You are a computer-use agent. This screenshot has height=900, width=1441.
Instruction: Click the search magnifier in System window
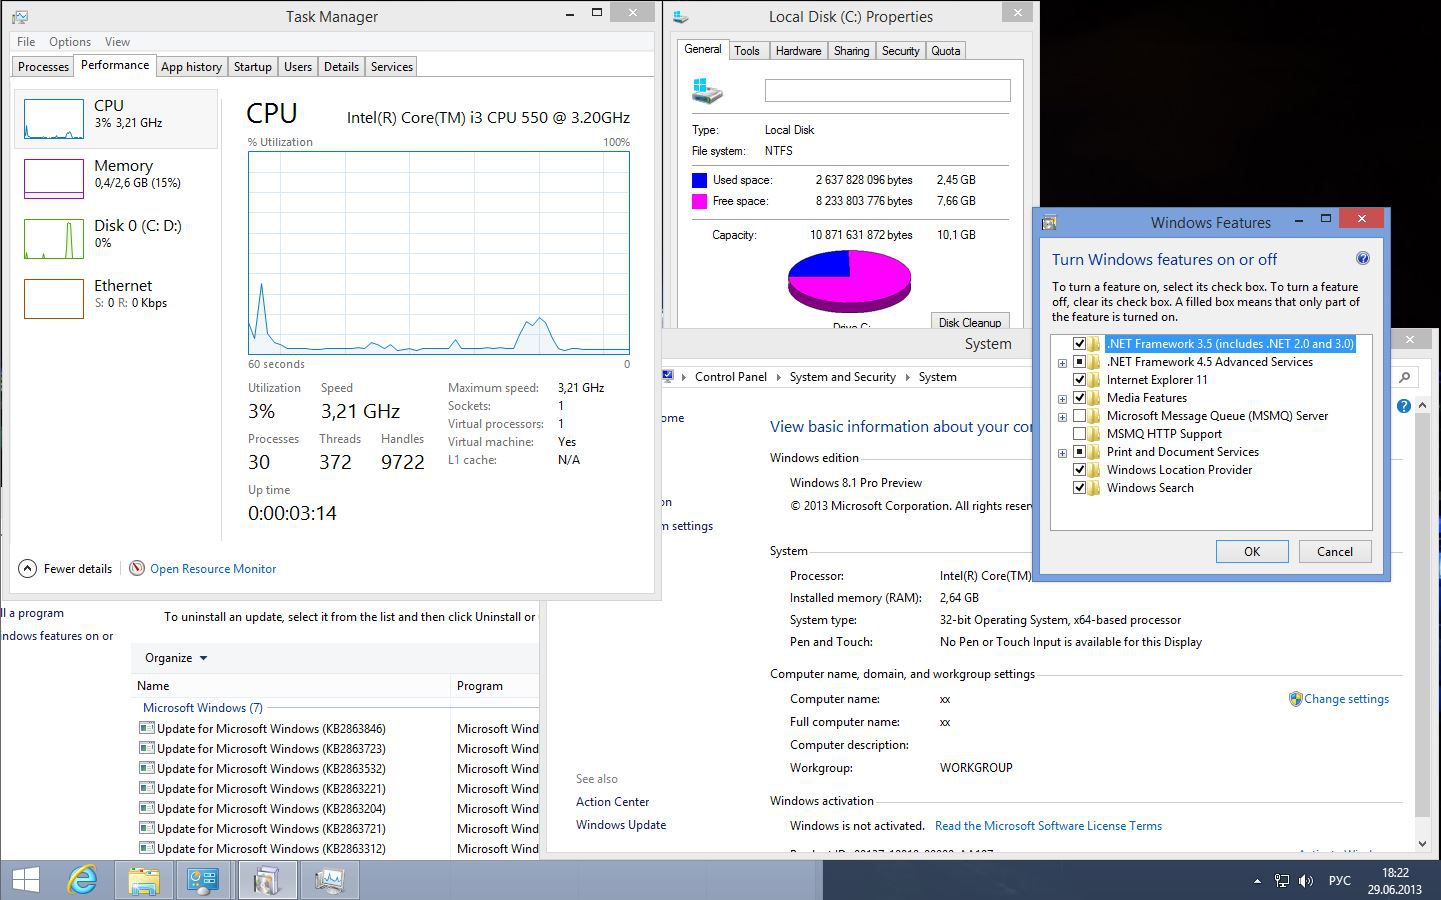pos(1405,377)
